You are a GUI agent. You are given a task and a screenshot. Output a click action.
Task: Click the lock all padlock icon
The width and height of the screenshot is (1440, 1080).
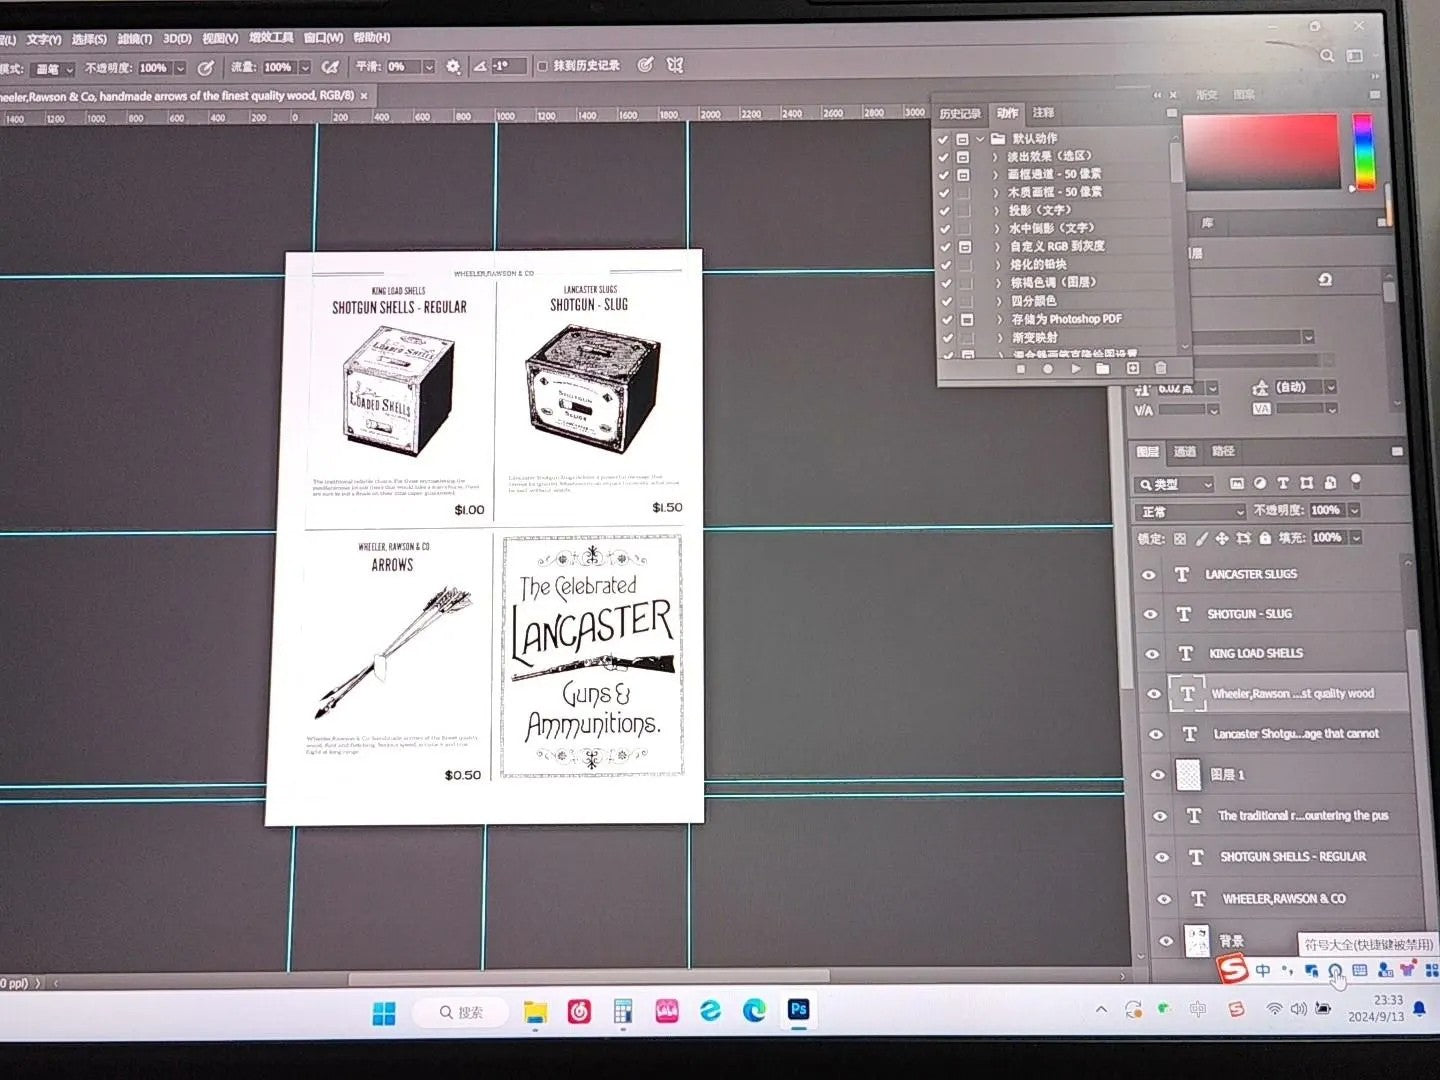coord(1265,538)
